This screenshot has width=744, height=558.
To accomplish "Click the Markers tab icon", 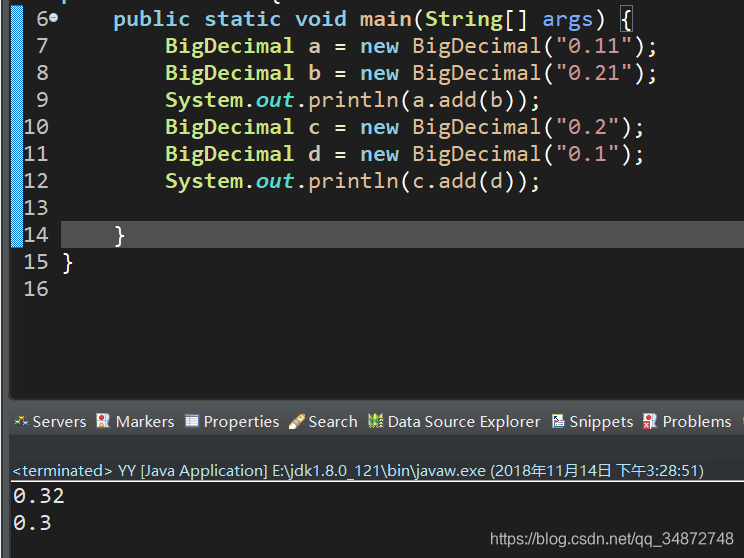I will coord(103,421).
